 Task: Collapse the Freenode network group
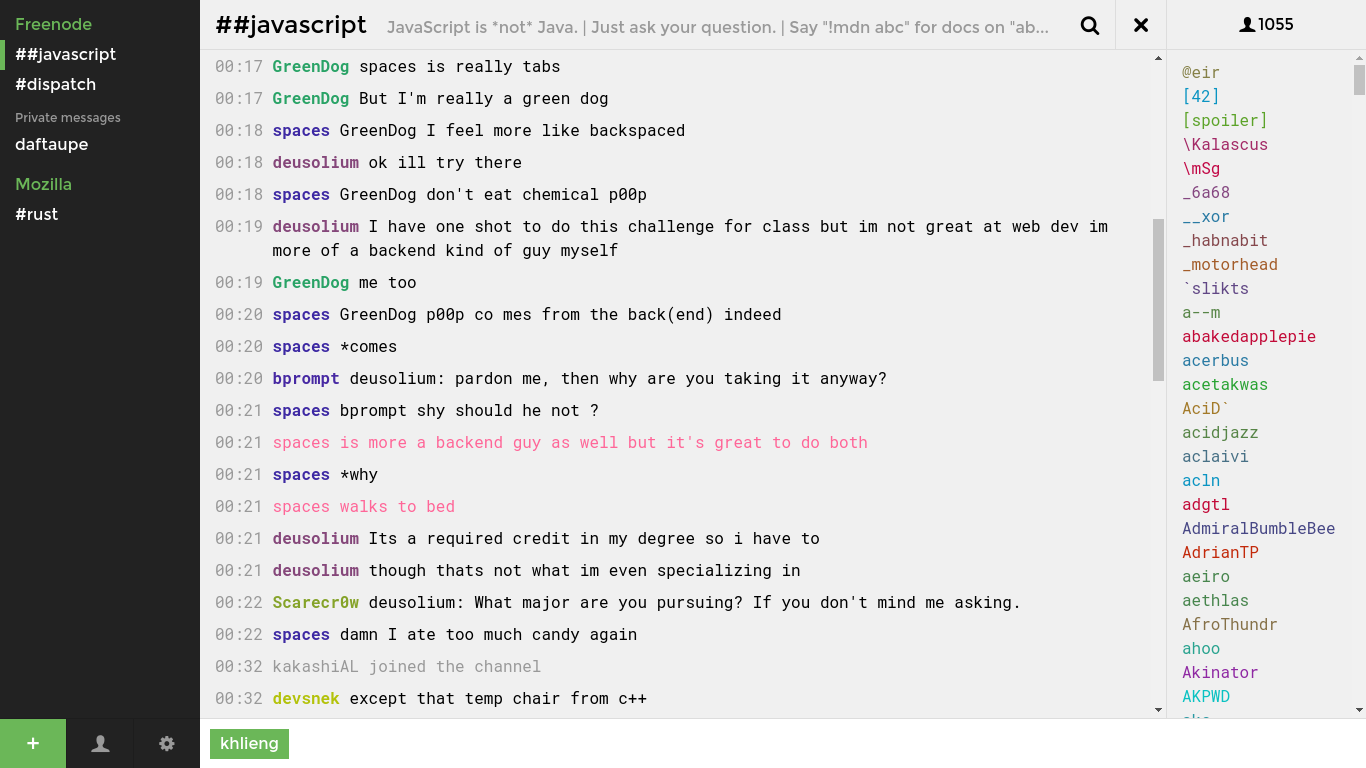point(53,24)
